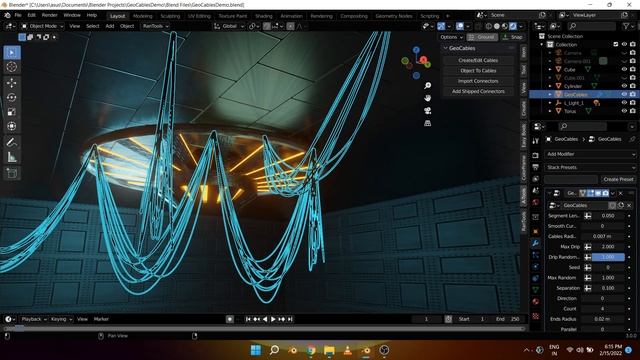The width and height of the screenshot is (640, 360).
Task: Open the Keying dropdown in timeline
Action: (61, 319)
